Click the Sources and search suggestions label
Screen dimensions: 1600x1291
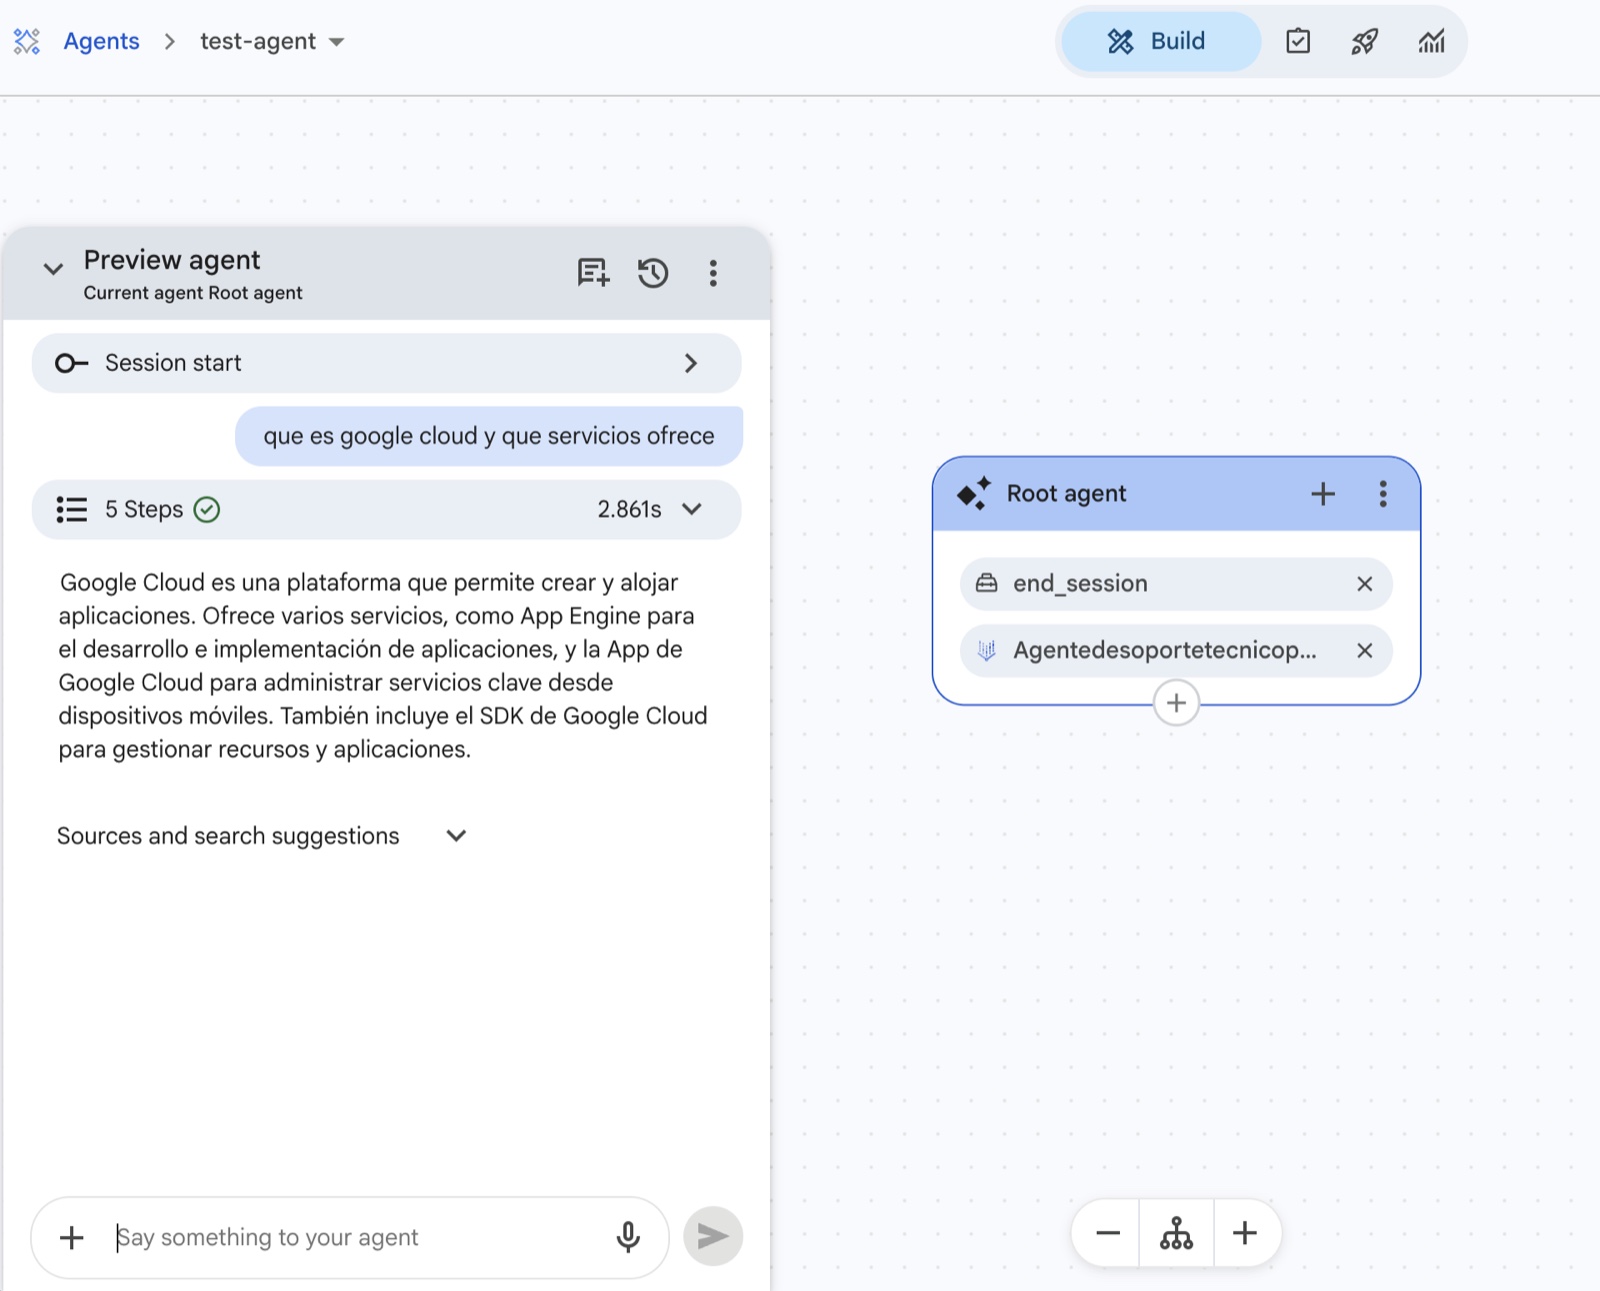pos(228,836)
